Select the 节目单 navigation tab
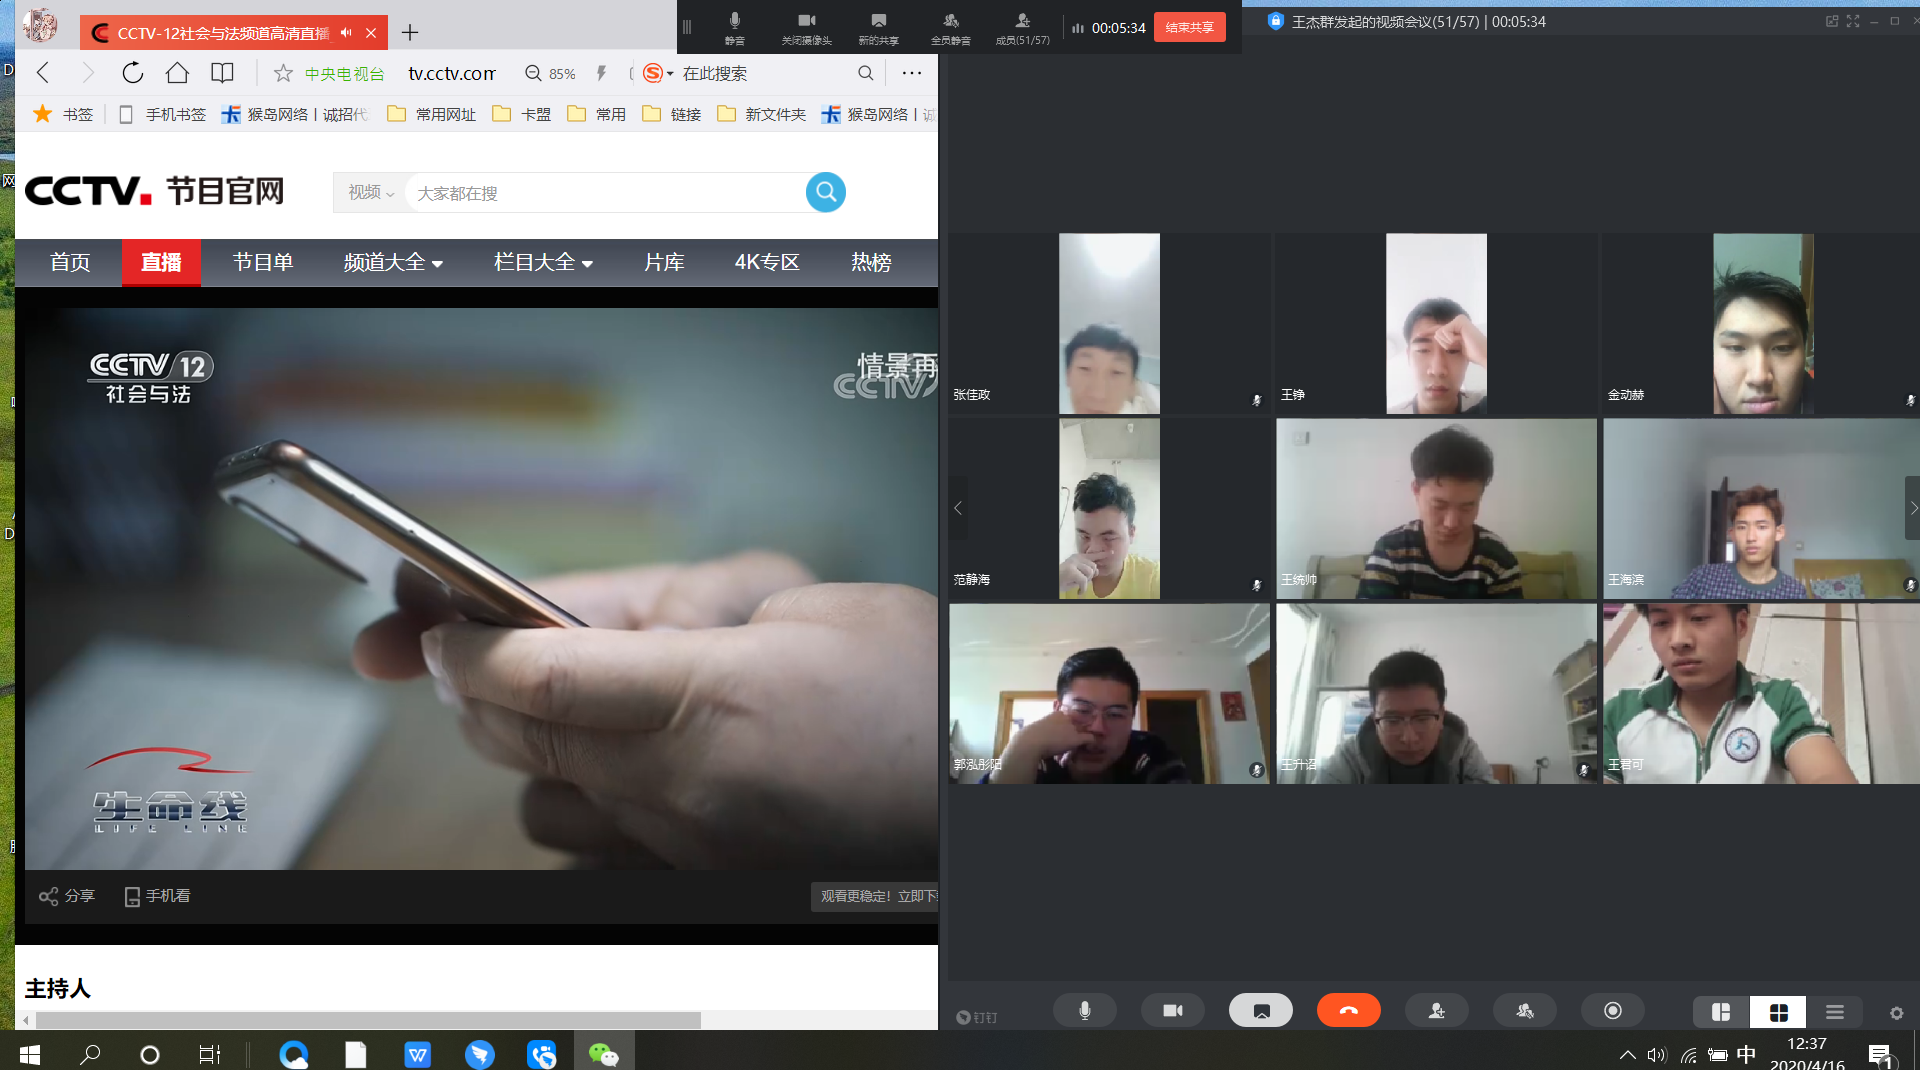The width and height of the screenshot is (1920, 1070). pos(262,263)
